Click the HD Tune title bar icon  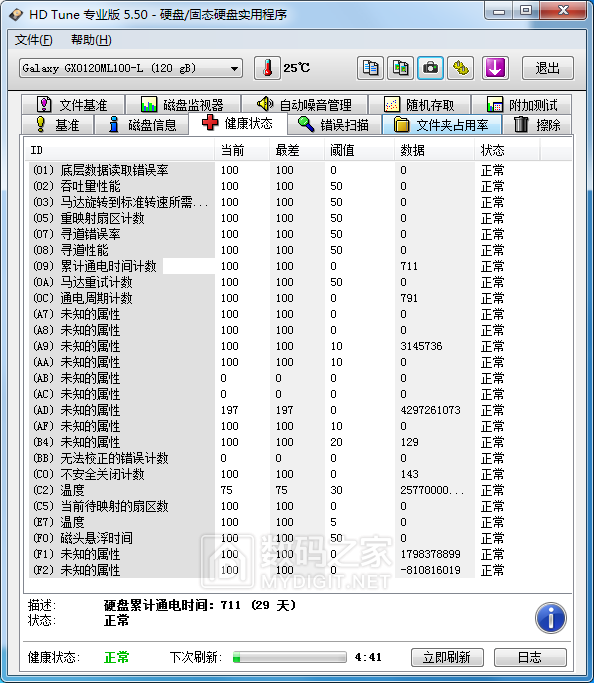tap(16, 14)
